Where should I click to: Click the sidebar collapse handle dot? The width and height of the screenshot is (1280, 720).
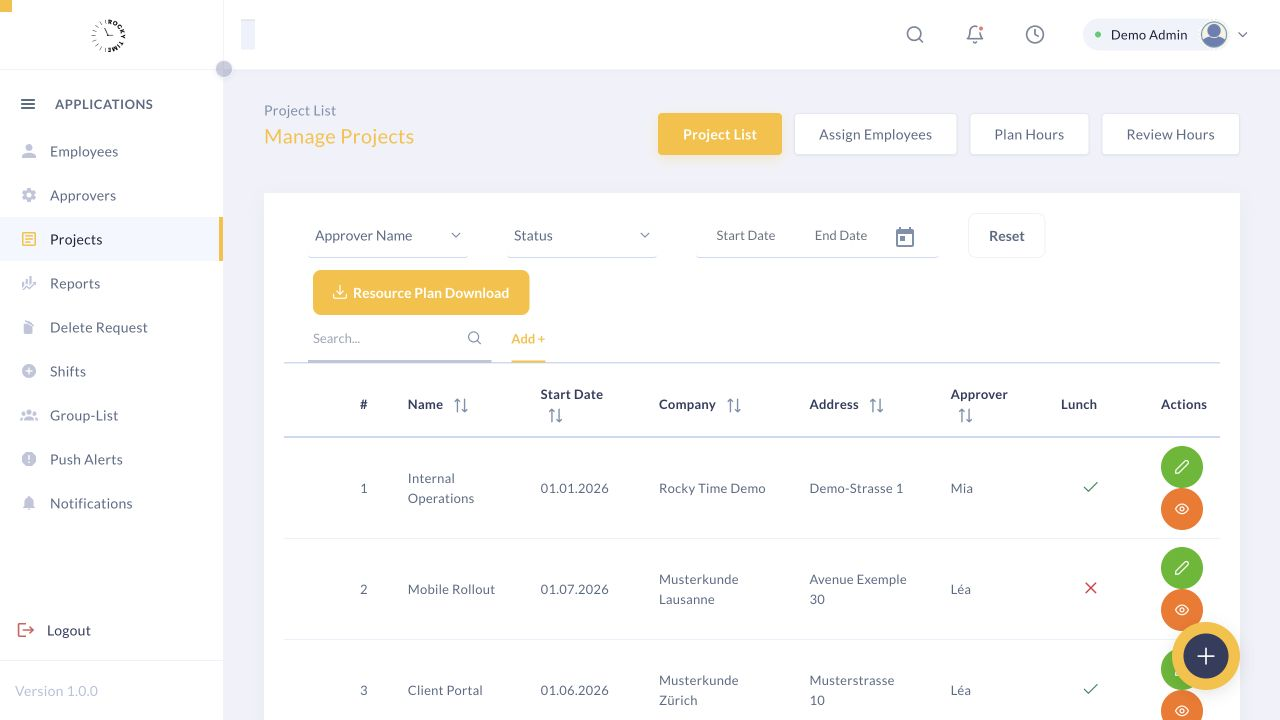pyautogui.click(x=224, y=69)
